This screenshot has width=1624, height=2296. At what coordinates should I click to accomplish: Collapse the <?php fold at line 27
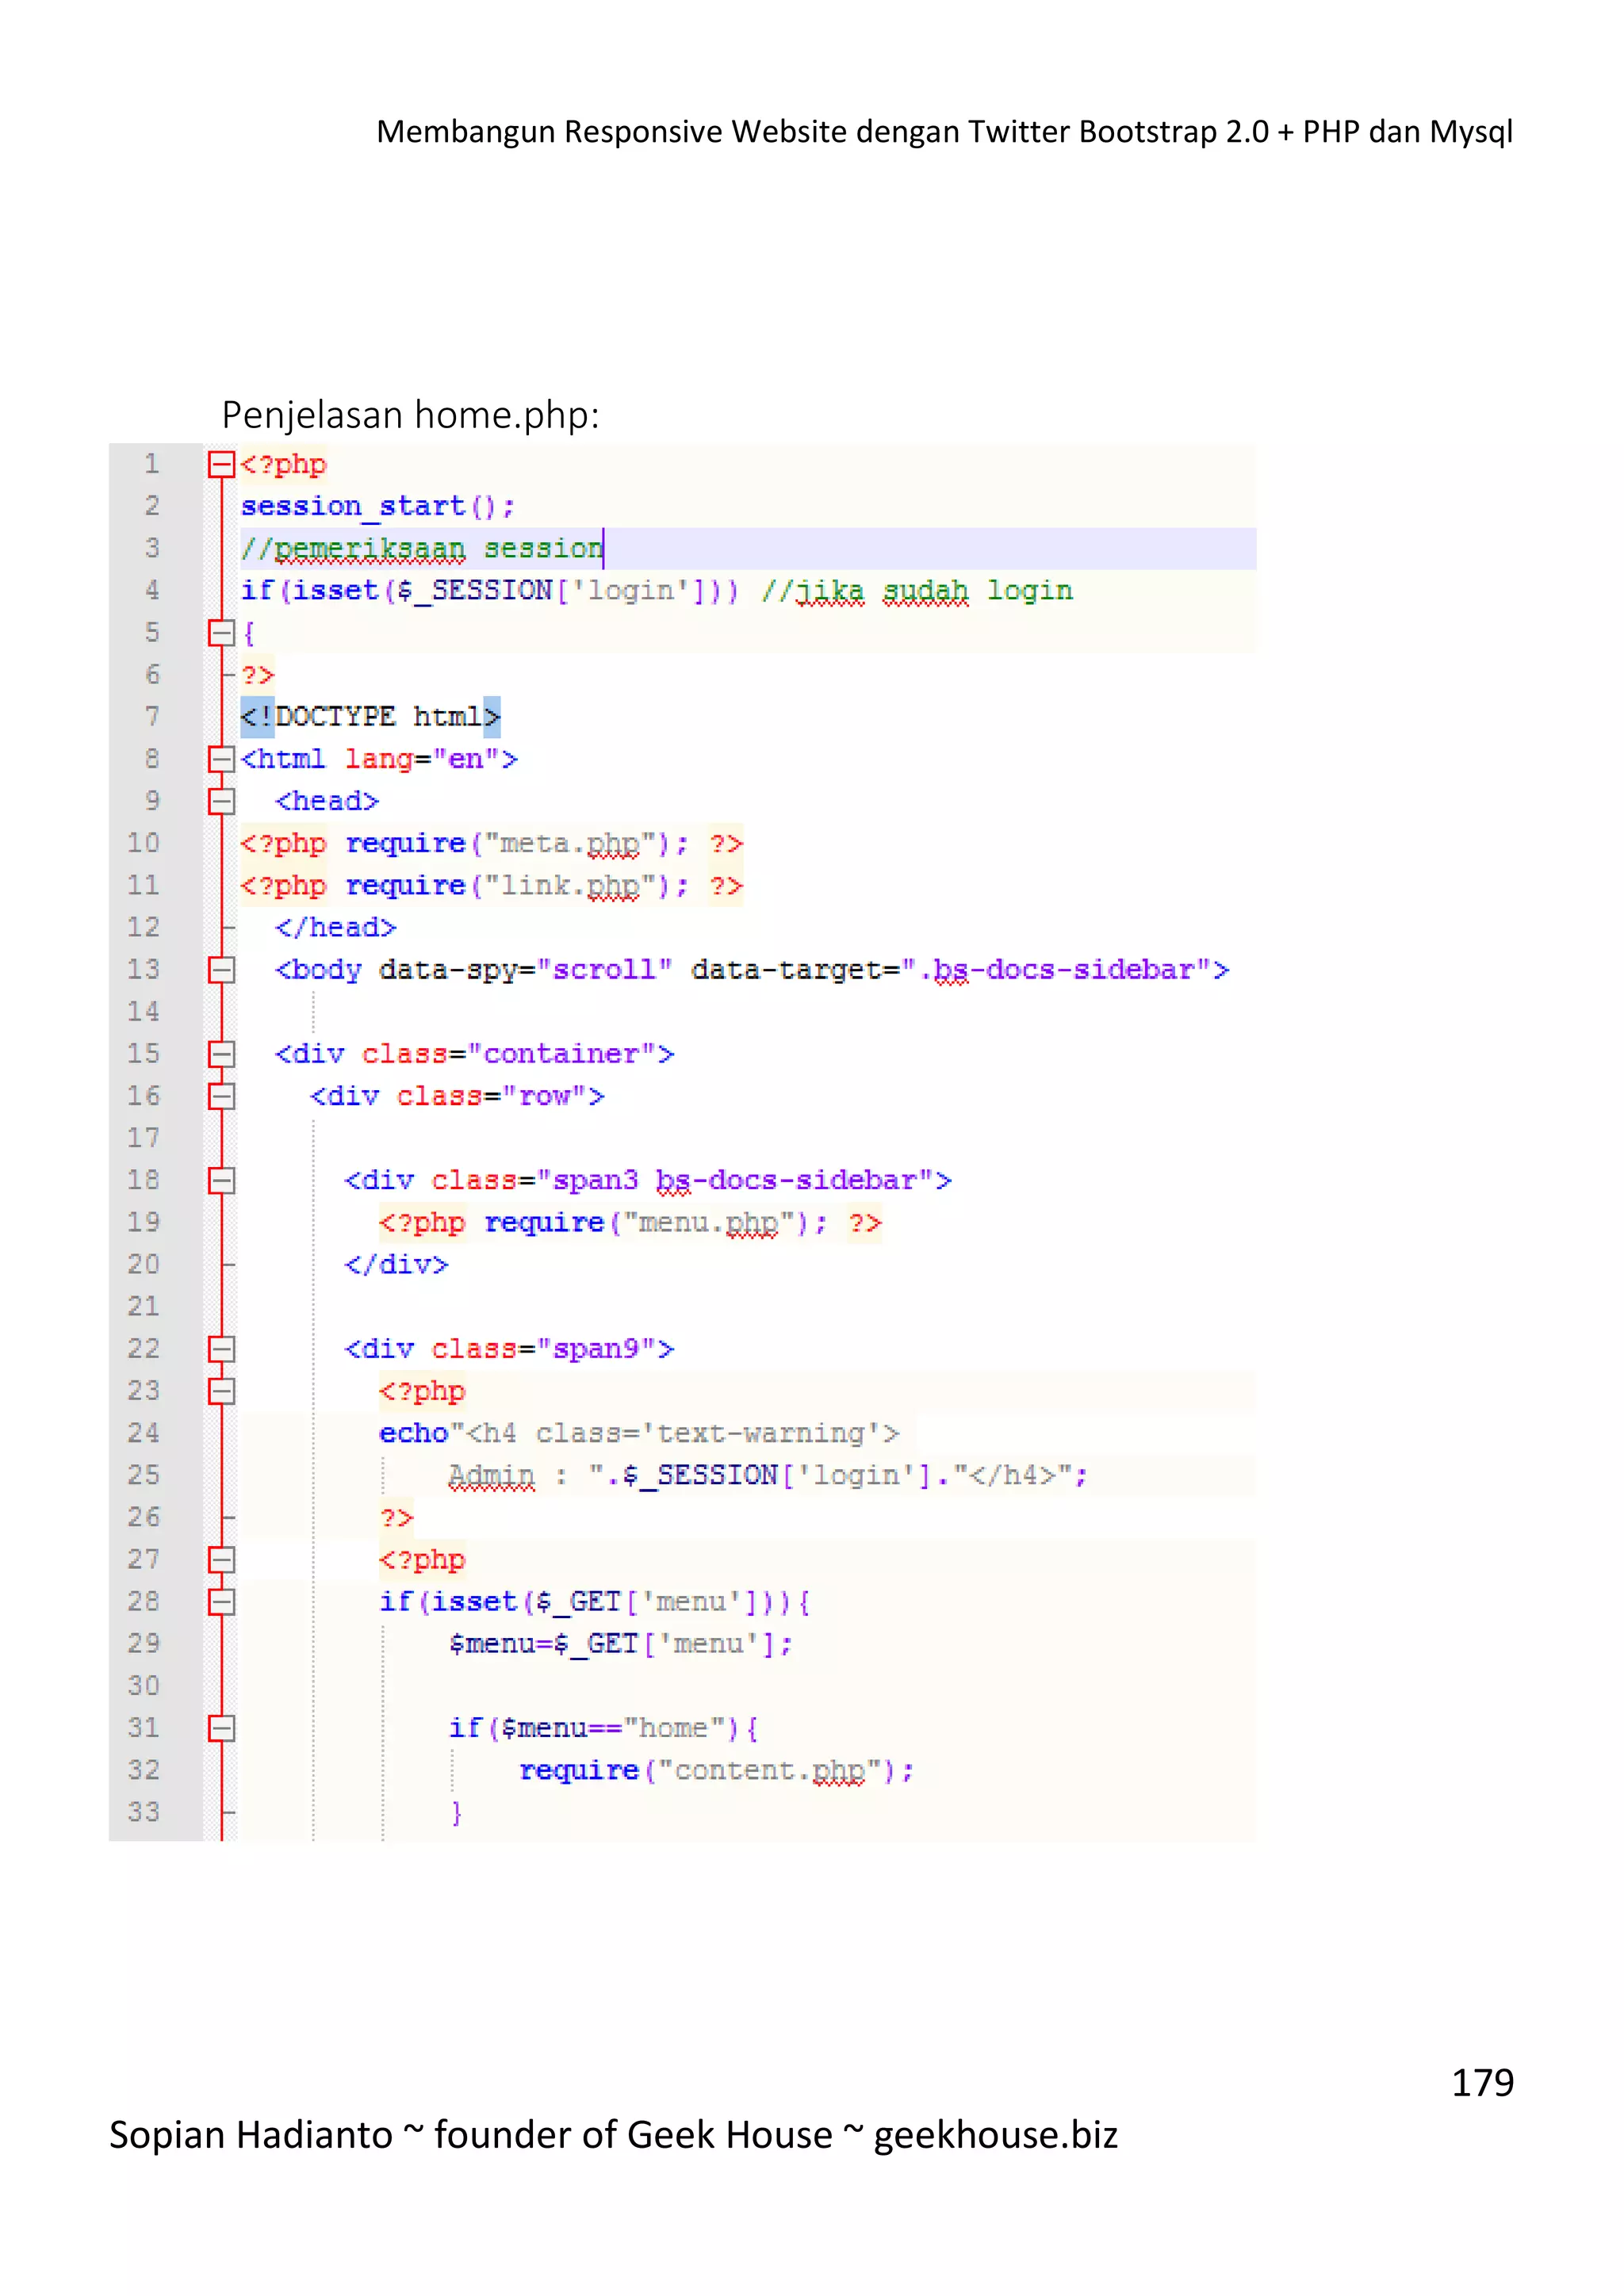[221, 1559]
